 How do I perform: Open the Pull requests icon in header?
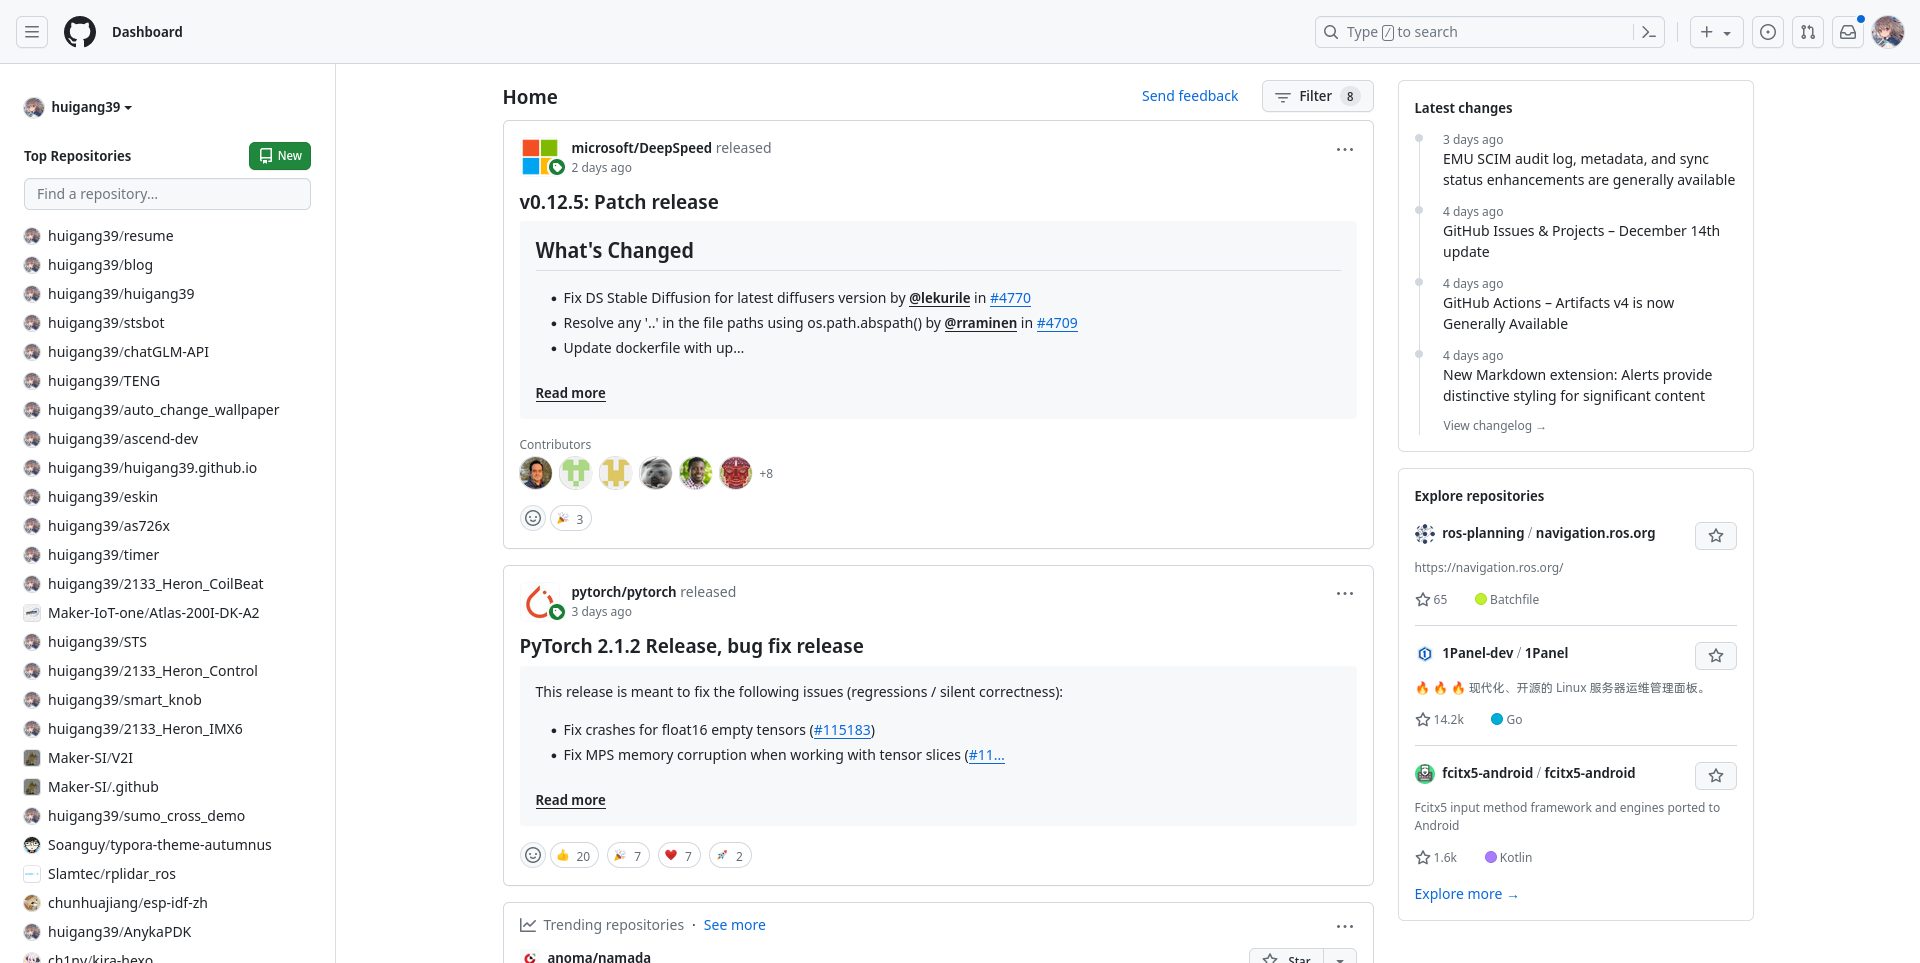1808,32
